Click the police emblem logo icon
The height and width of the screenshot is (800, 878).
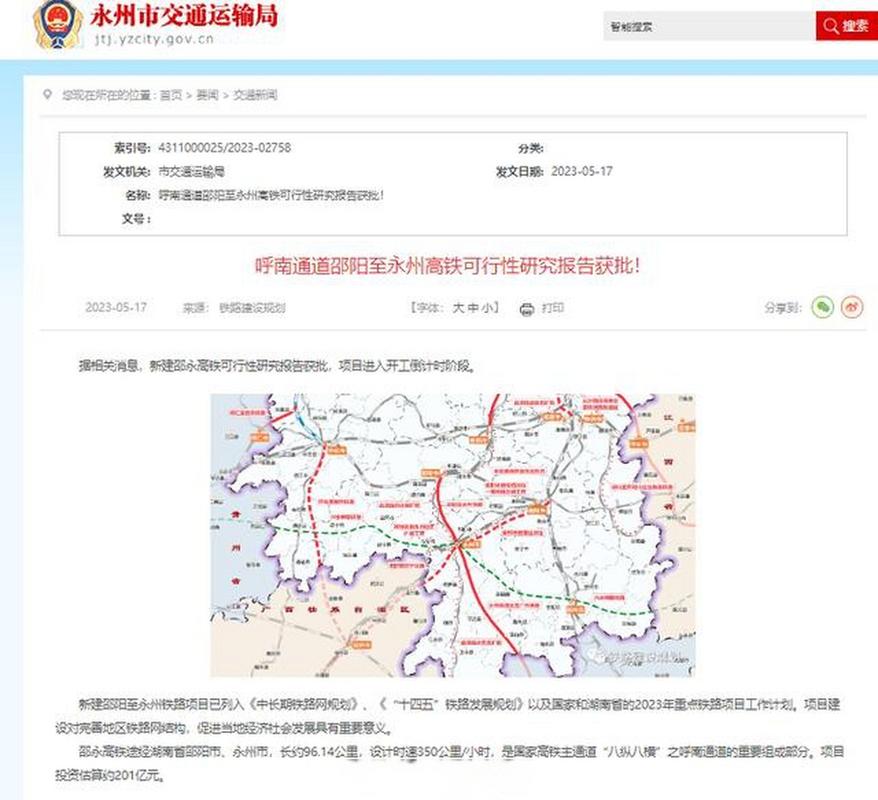click(x=55, y=23)
